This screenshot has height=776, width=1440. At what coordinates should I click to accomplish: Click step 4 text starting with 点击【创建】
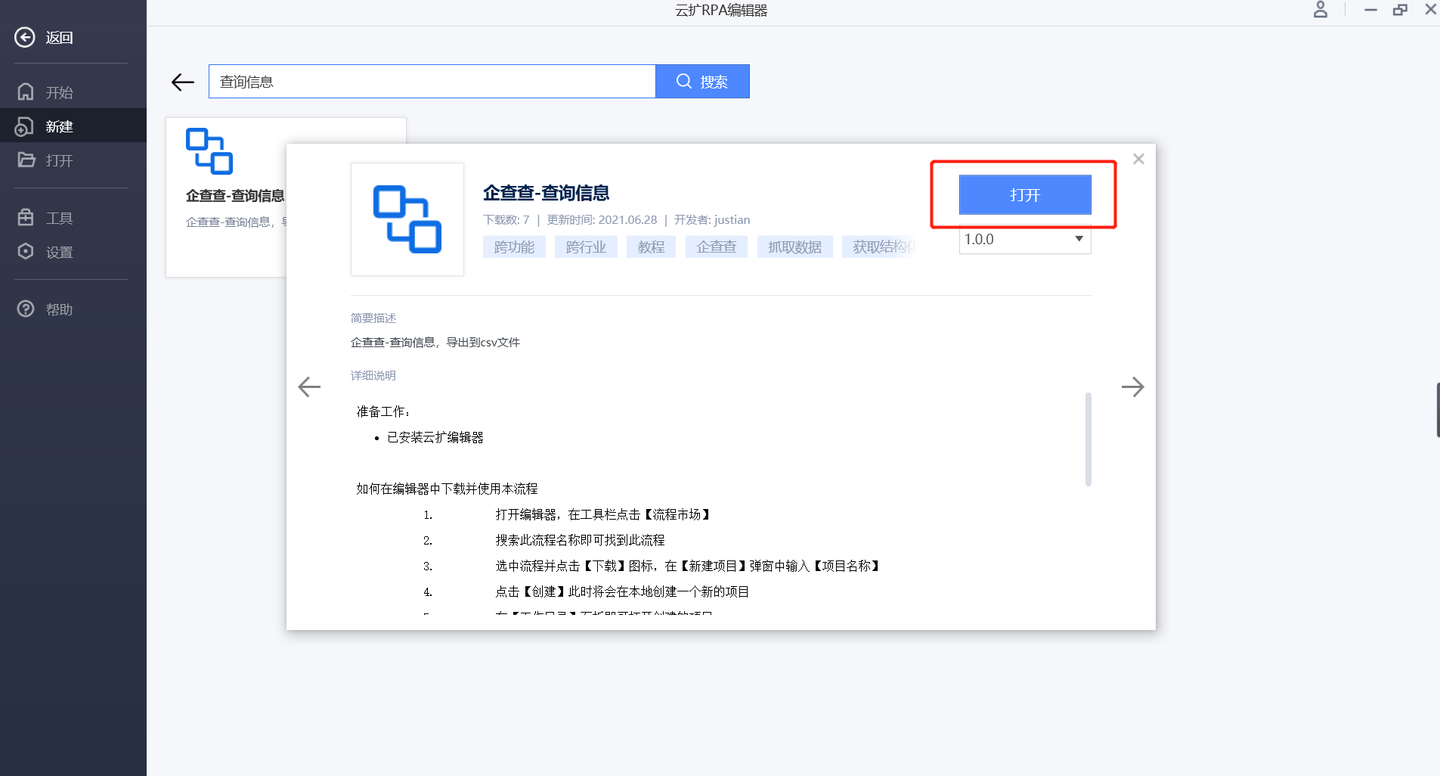pyautogui.click(x=623, y=592)
